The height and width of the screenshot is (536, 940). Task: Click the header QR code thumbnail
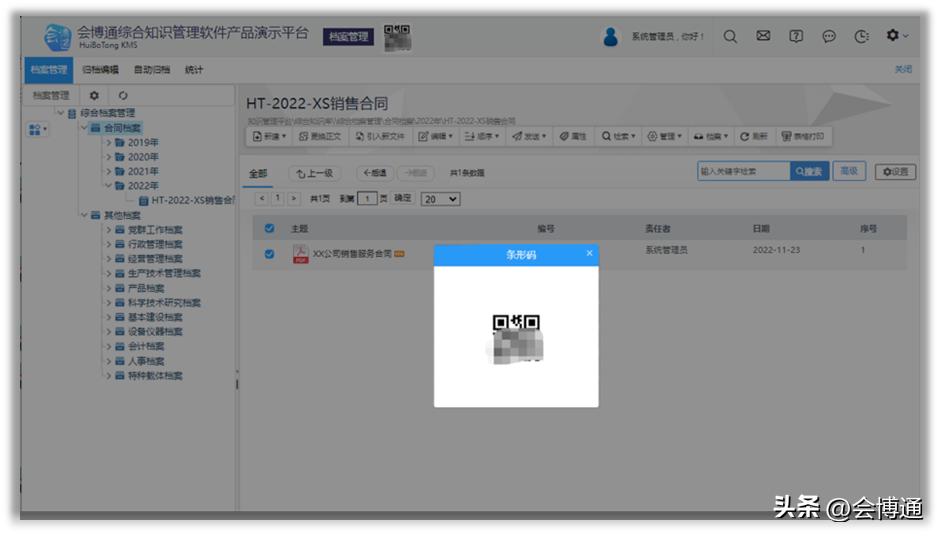(397, 37)
